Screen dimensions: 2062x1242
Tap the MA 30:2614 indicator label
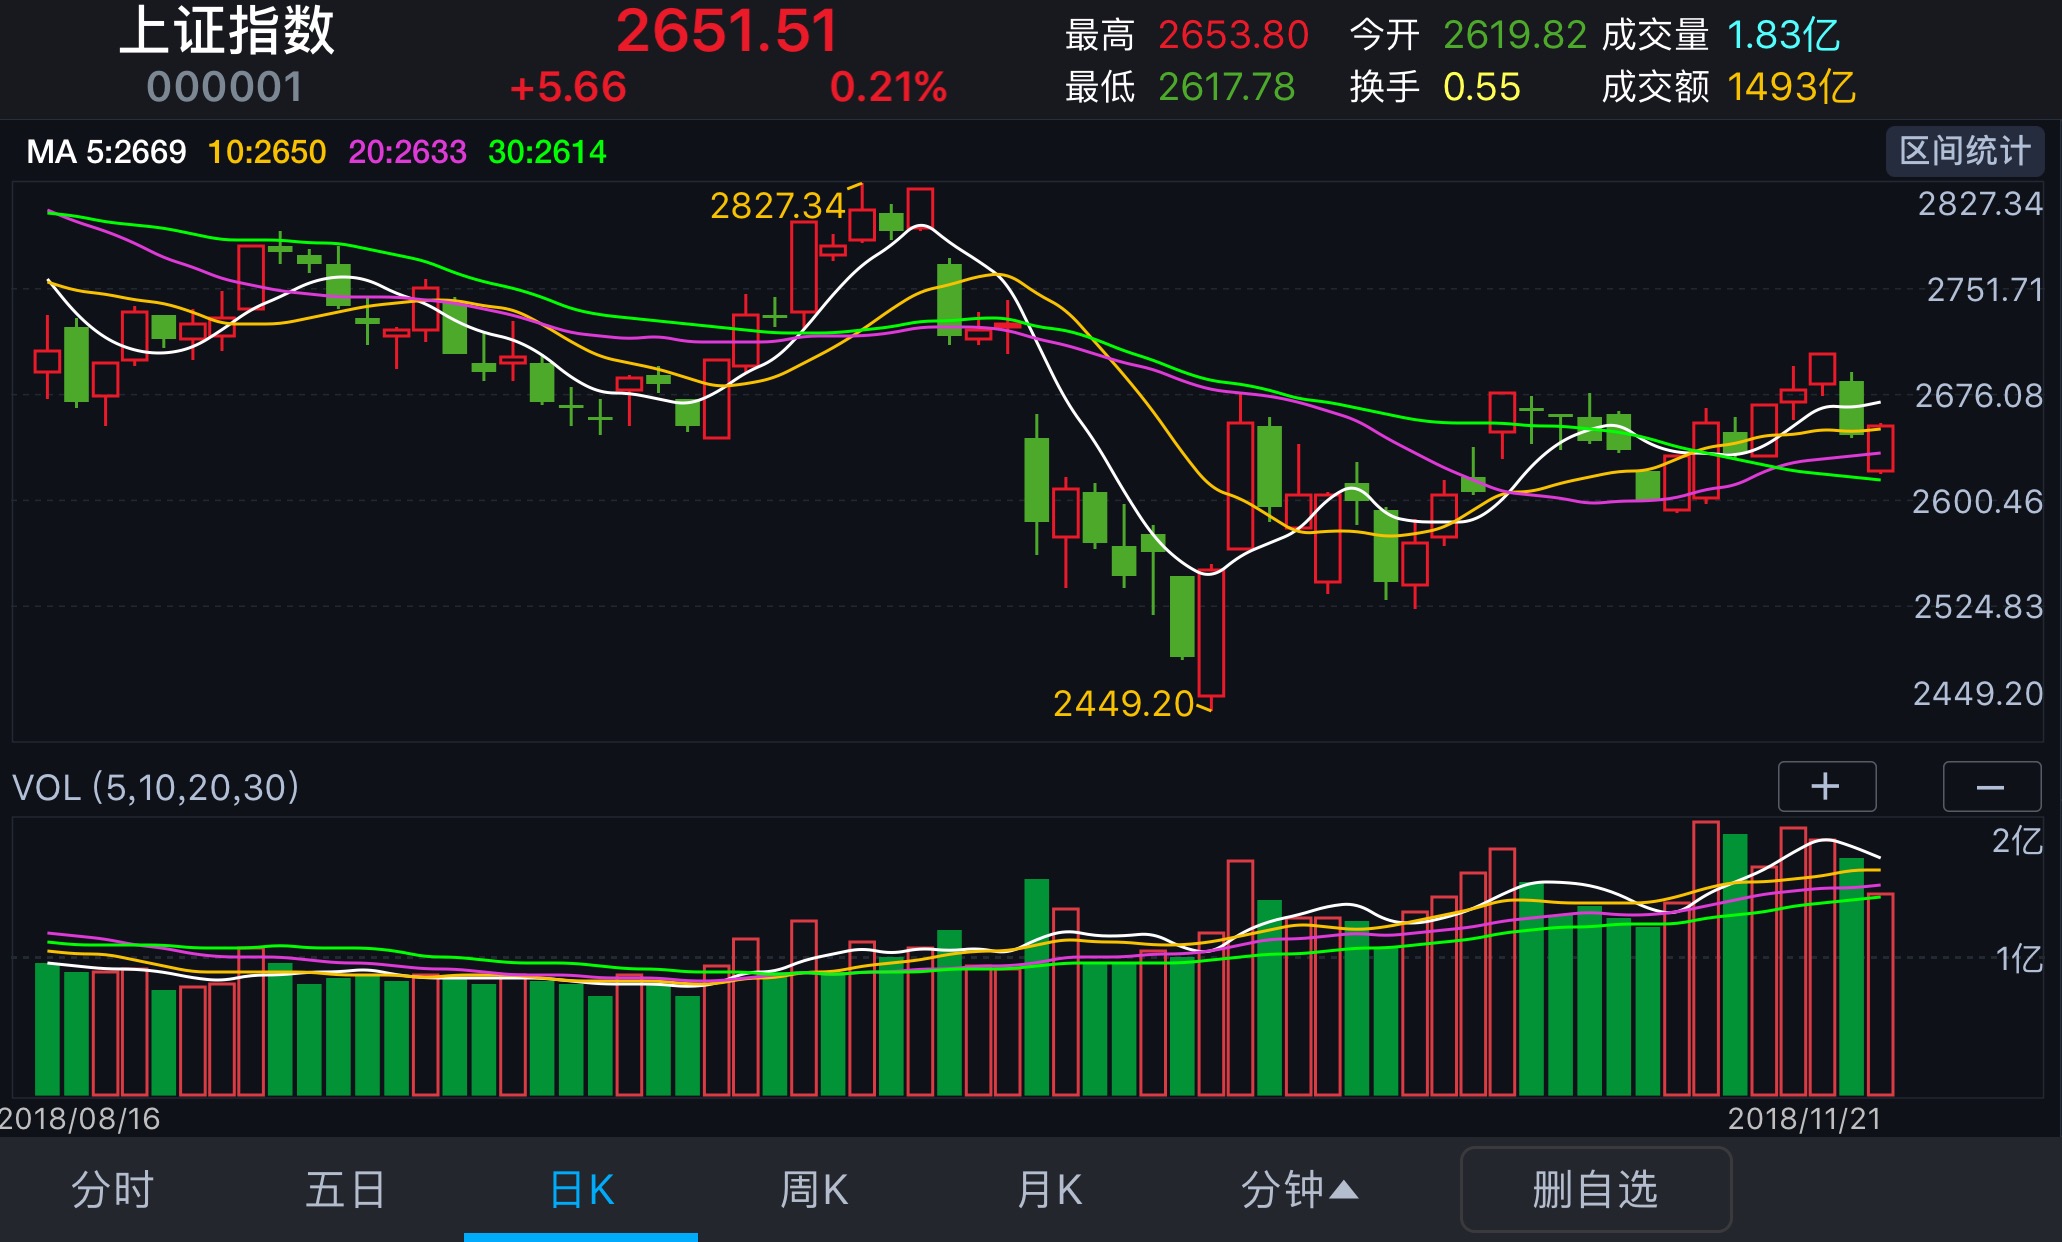point(547,152)
